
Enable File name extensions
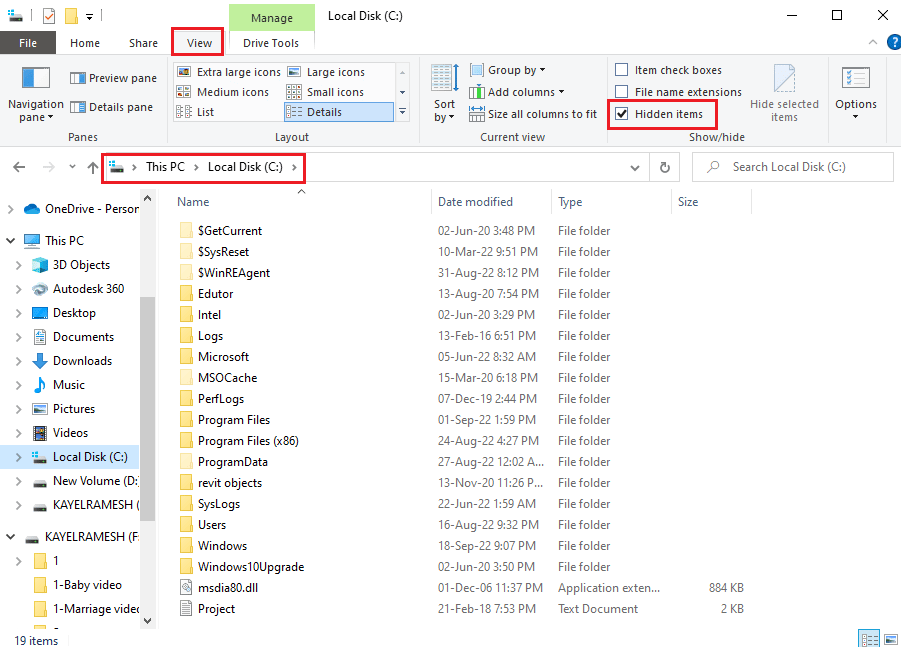point(678,92)
